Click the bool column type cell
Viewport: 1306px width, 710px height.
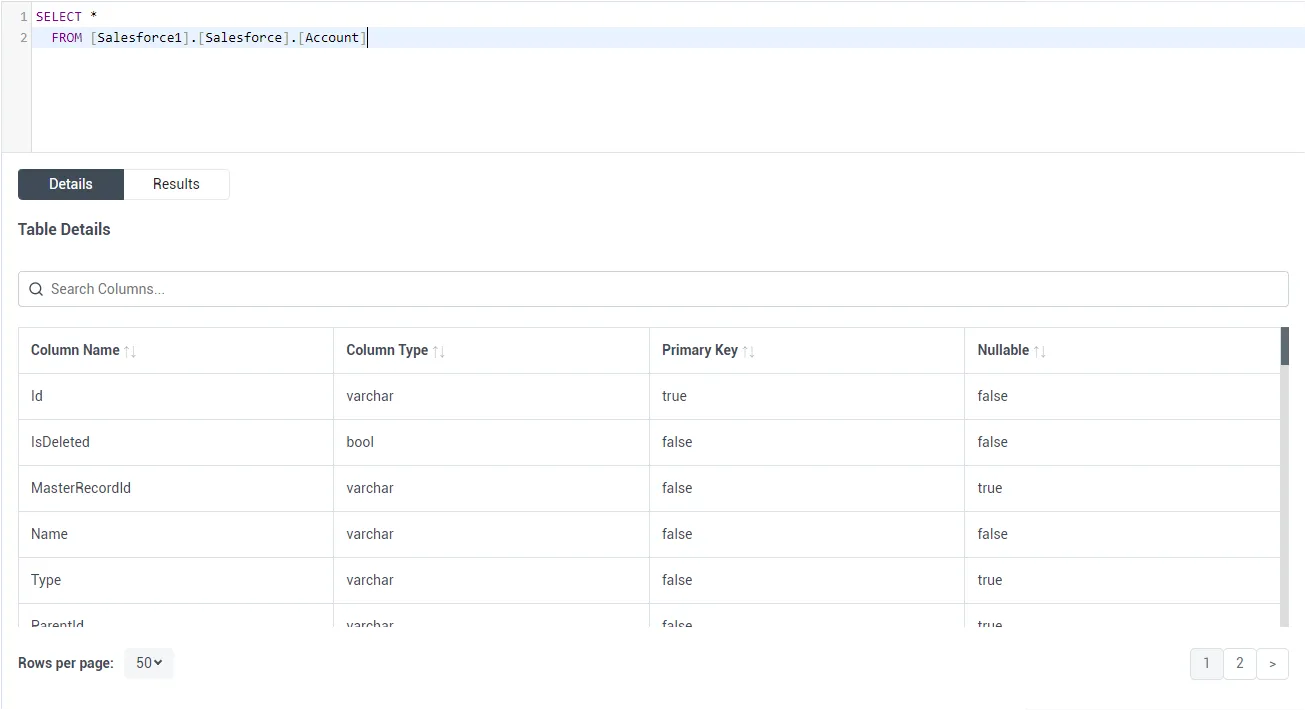pyautogui.click(x=360, y=442)
